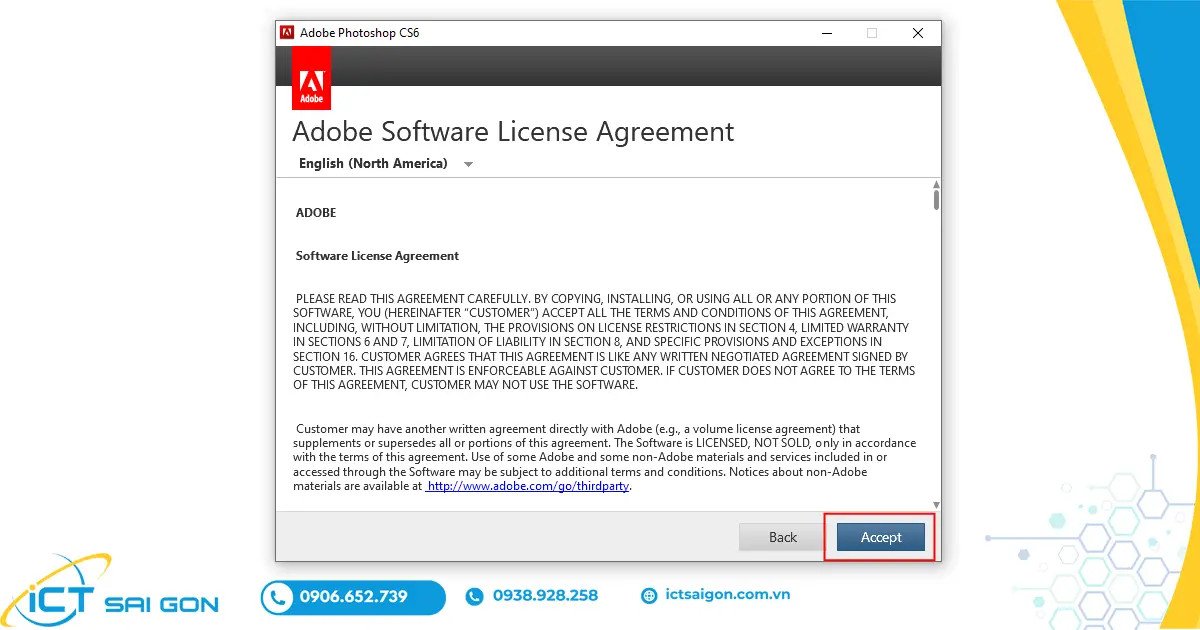The height and width of the screenshot is (630, 1200).
Task: Click the scrollbar thumb
Action: tap(935, 200)
